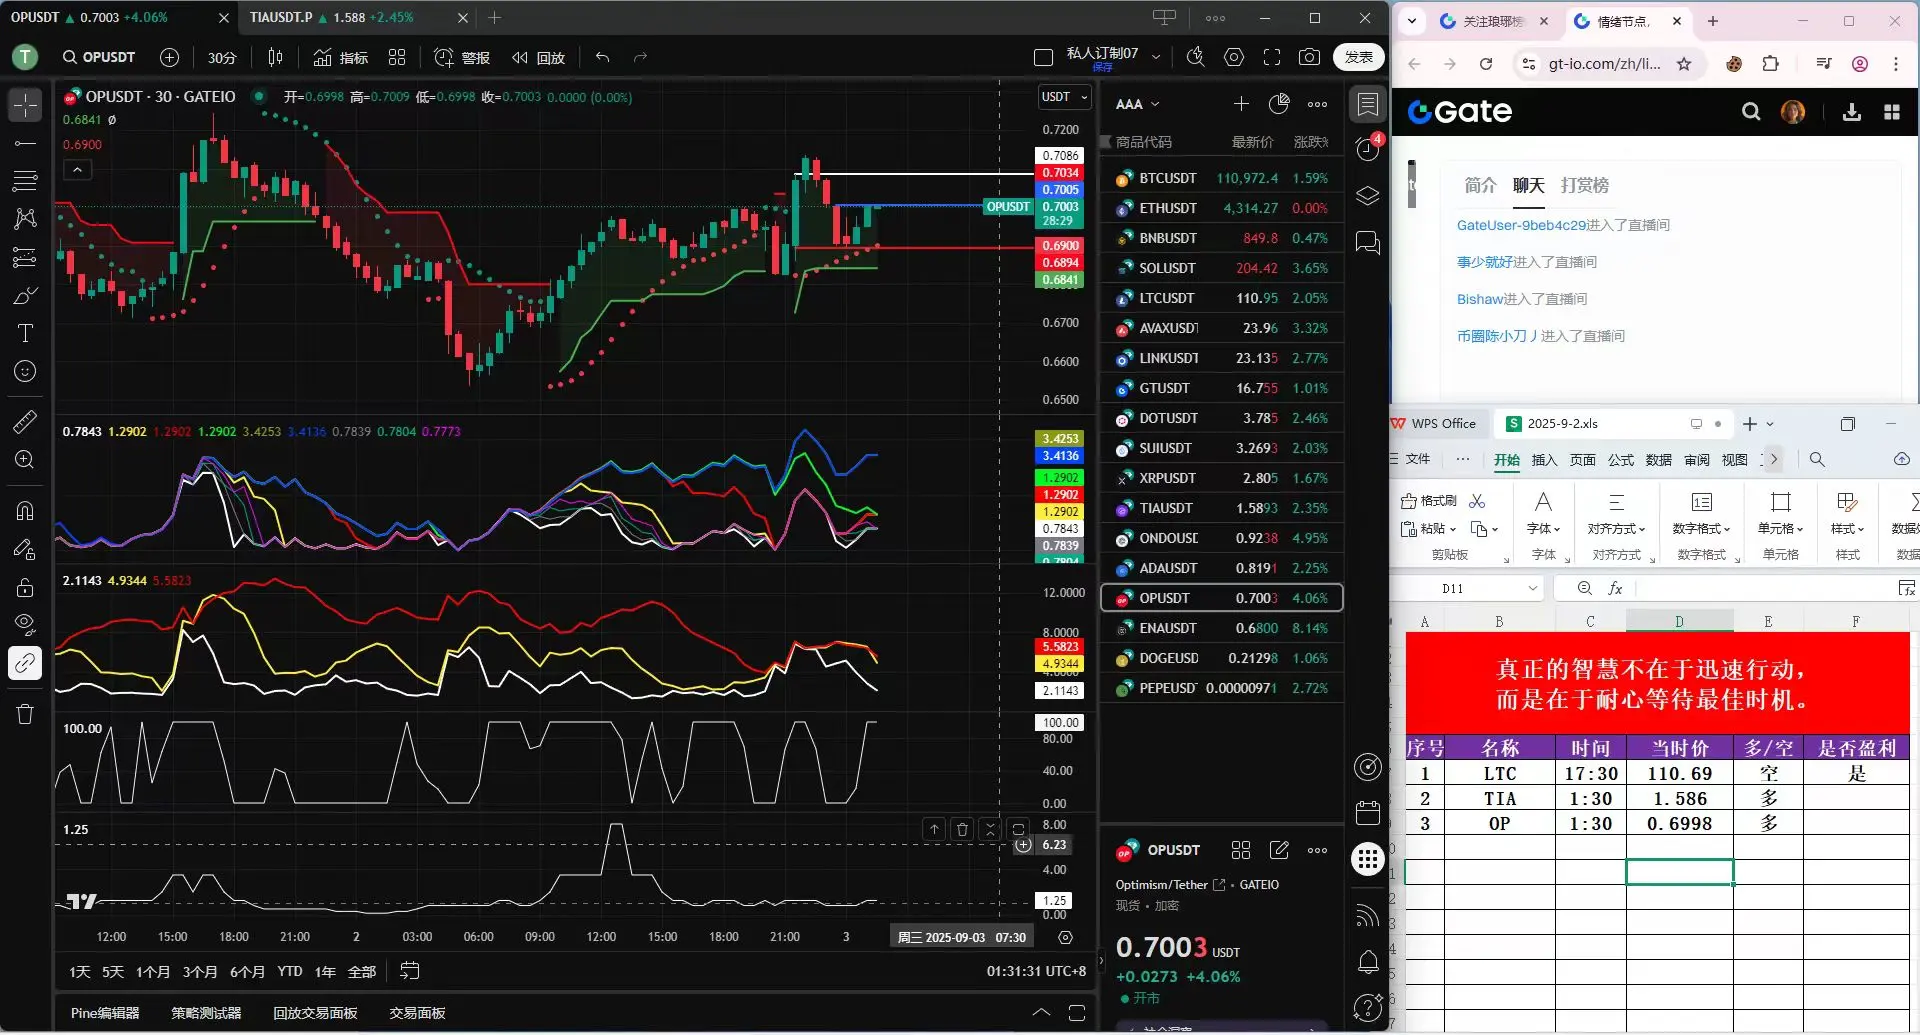Expand the AAA watchlist name dropdown
The image size is (1920, 1035).
[1138, 104]
